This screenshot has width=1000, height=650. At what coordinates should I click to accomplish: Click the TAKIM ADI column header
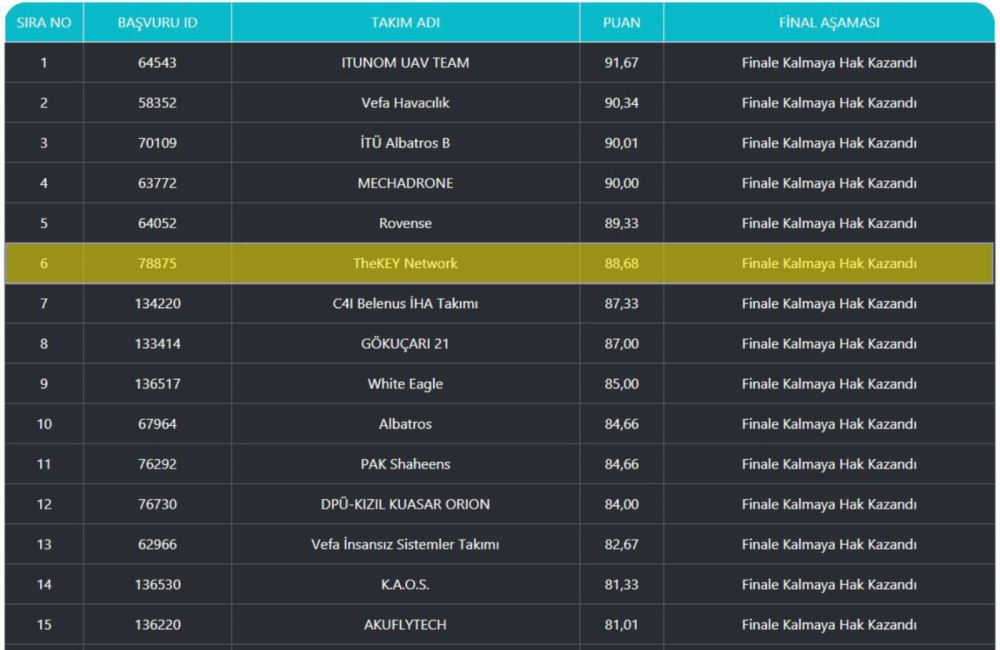pos(405,22)
